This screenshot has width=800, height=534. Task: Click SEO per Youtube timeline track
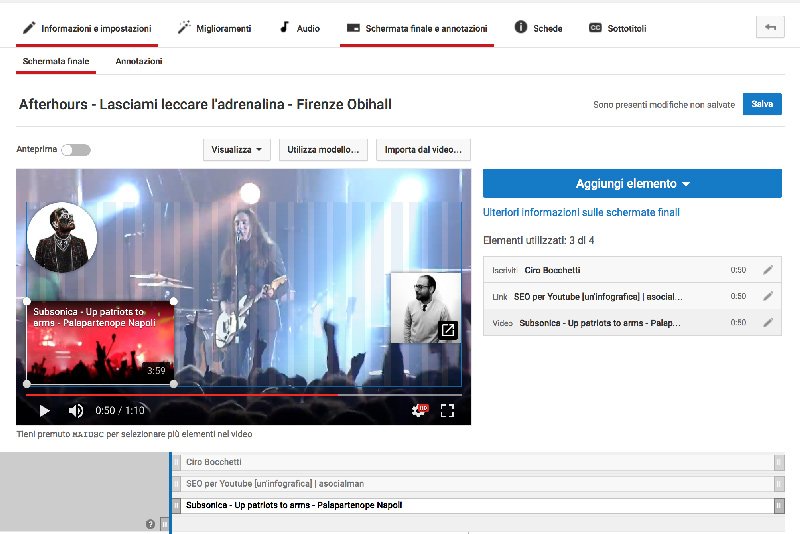478,484
